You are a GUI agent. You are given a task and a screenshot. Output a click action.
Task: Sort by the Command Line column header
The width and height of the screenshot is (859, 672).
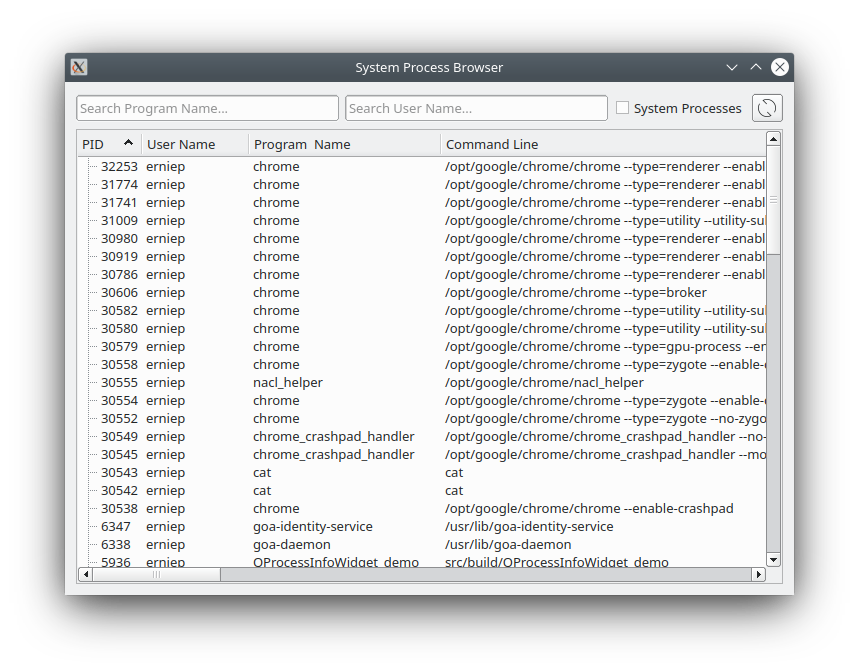click(x=603, y=144)
